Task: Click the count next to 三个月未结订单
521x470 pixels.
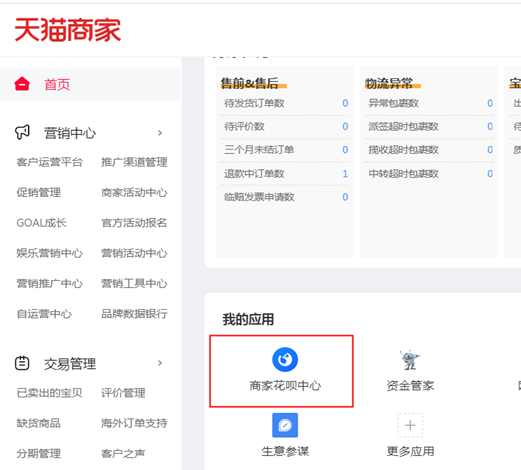Action: pos(345,150)
